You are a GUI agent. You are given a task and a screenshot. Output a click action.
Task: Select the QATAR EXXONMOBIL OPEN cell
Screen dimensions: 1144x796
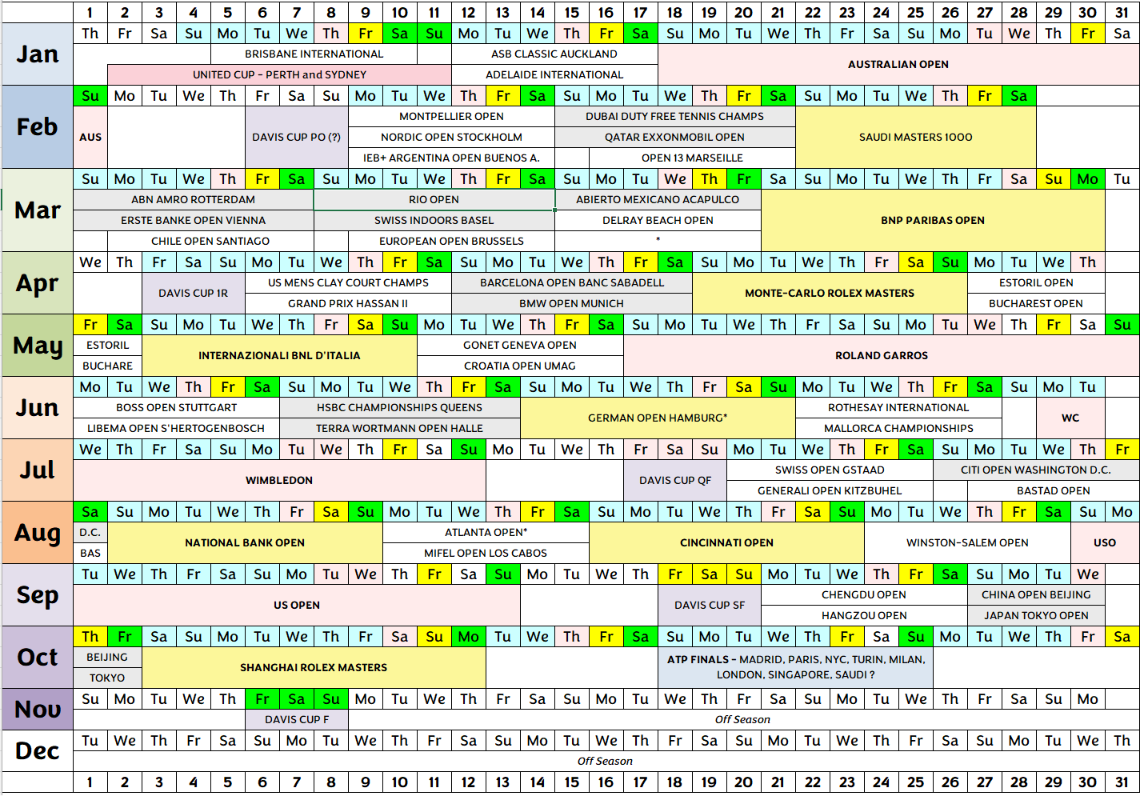(x=675, y=137)
